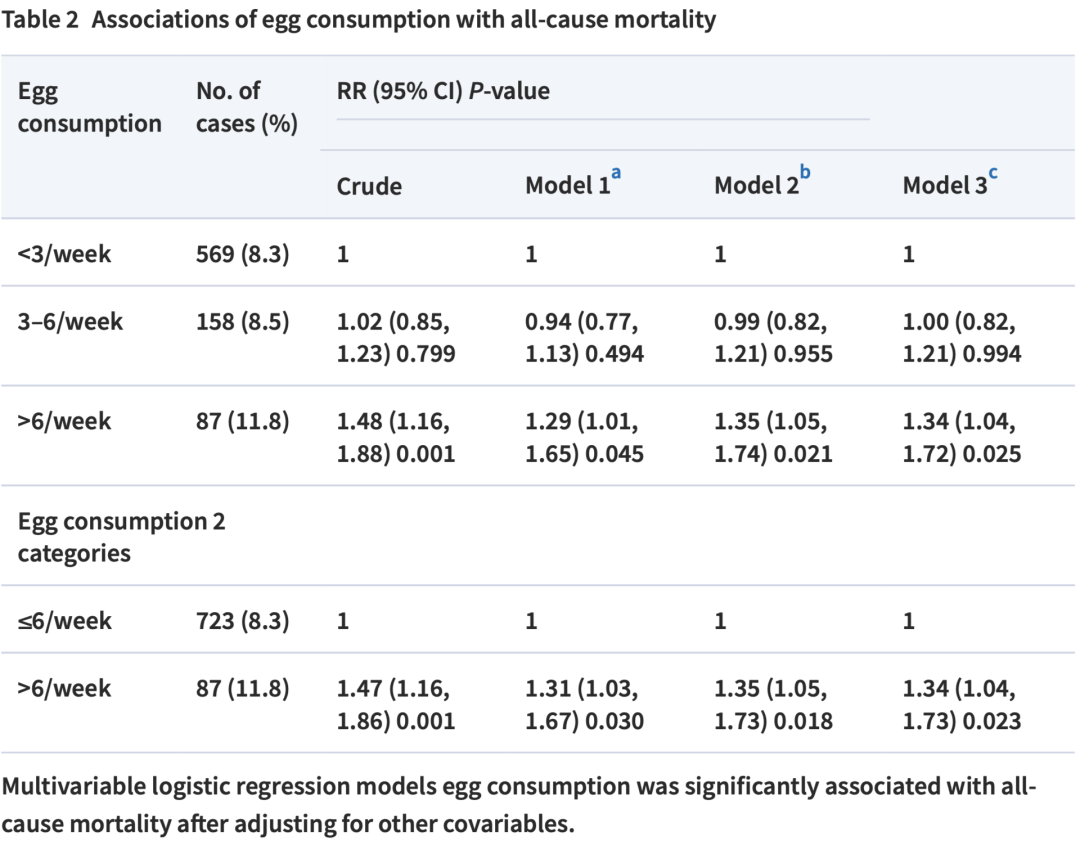Click the Egg consumption 2 categories subheading

click(121, 537)
